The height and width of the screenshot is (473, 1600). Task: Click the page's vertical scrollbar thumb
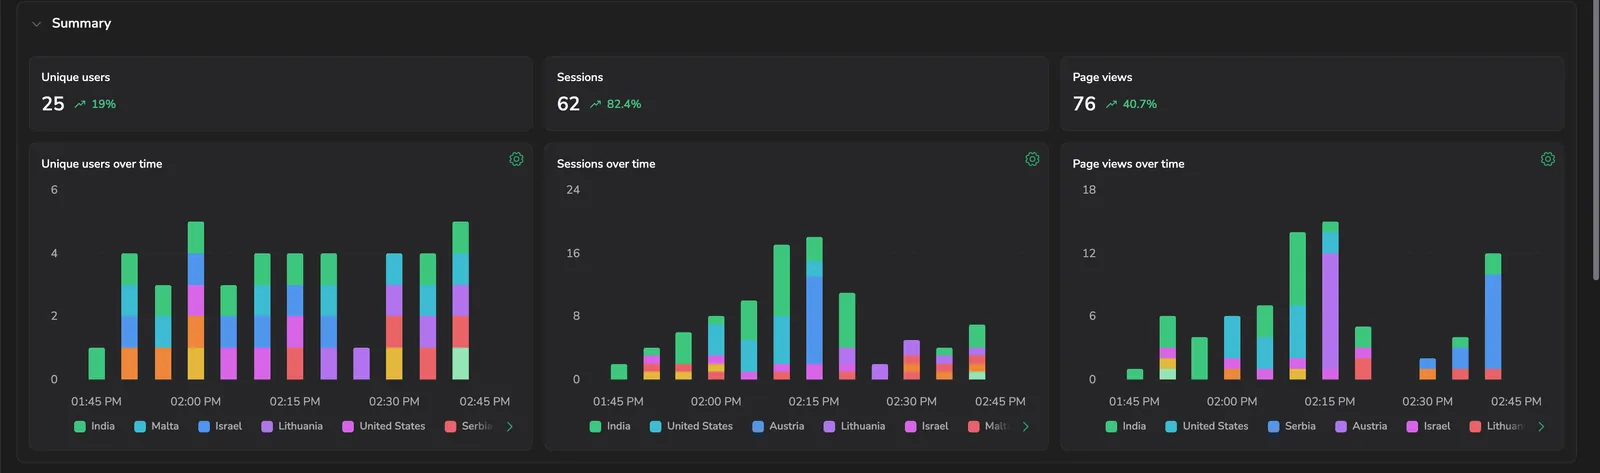tap(1595, 140)
